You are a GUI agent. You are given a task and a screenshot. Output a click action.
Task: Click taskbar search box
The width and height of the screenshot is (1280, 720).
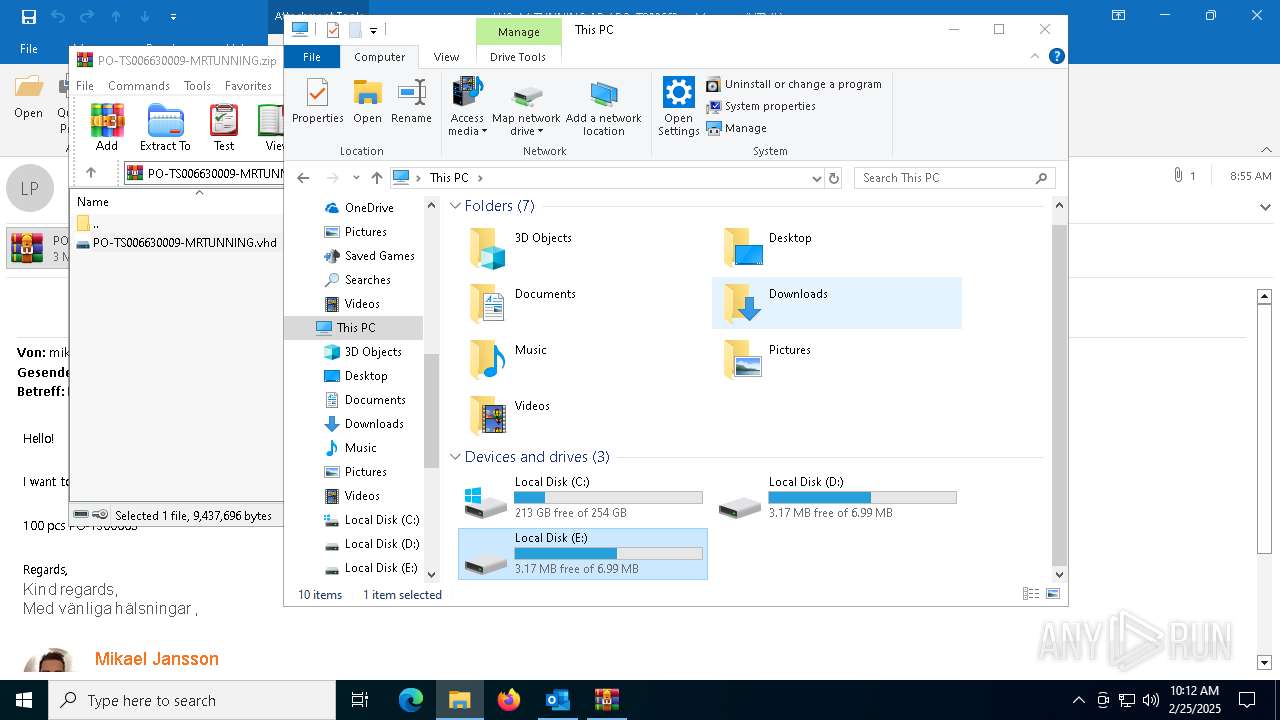(192, 700)
